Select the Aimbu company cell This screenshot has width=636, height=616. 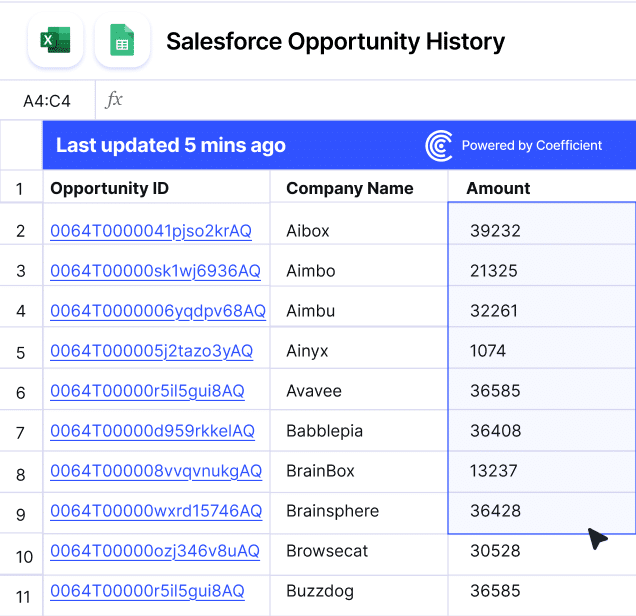click(x=359, y=307)
